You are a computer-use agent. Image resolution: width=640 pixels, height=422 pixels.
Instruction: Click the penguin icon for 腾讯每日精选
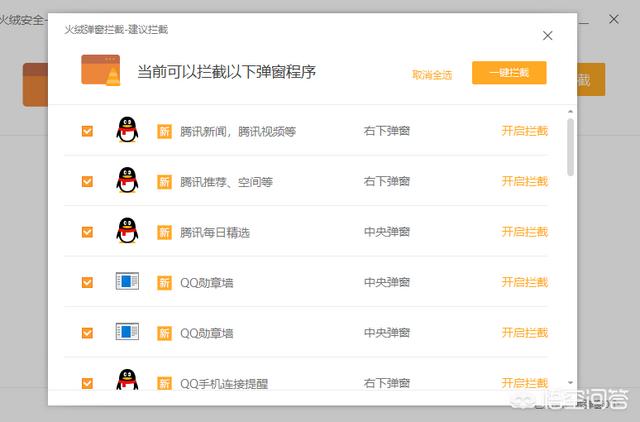126,231
